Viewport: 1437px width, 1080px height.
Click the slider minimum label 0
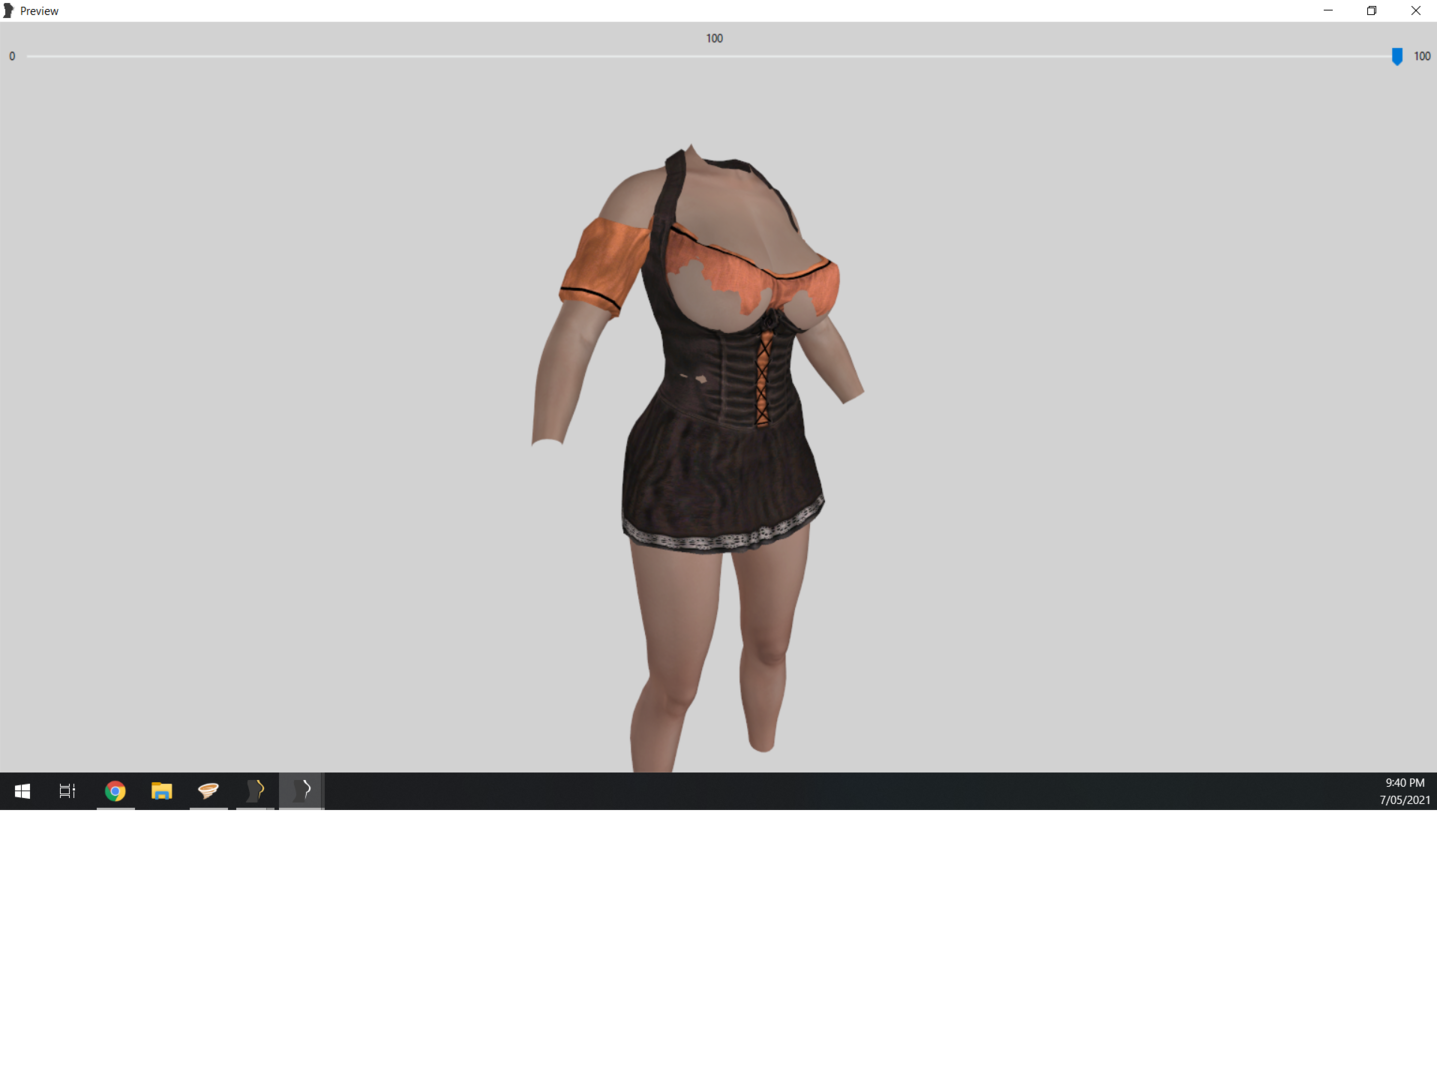click(x=12, y=57)
